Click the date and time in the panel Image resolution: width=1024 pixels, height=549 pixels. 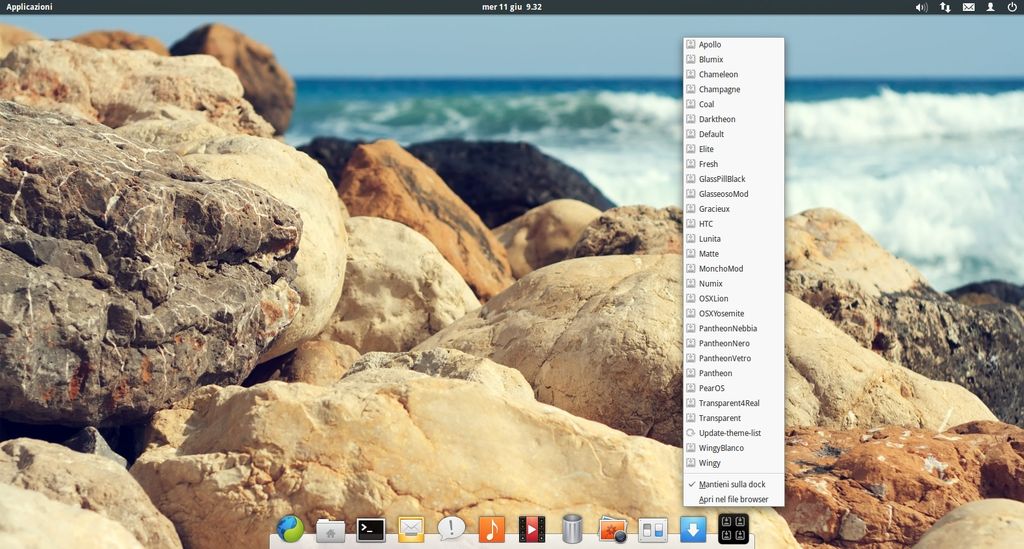[511, 7]
